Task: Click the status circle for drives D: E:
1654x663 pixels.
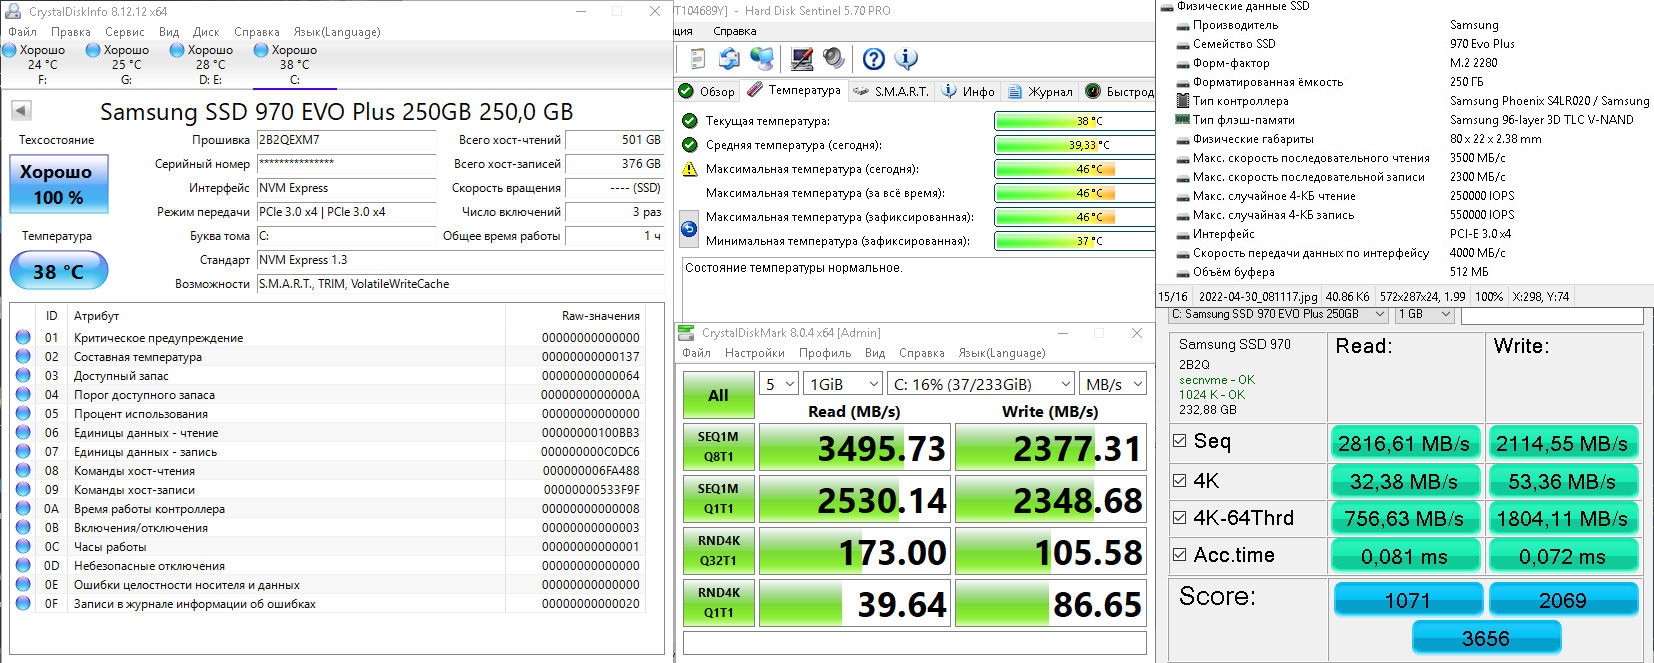Action: click(x=177, y=50)
